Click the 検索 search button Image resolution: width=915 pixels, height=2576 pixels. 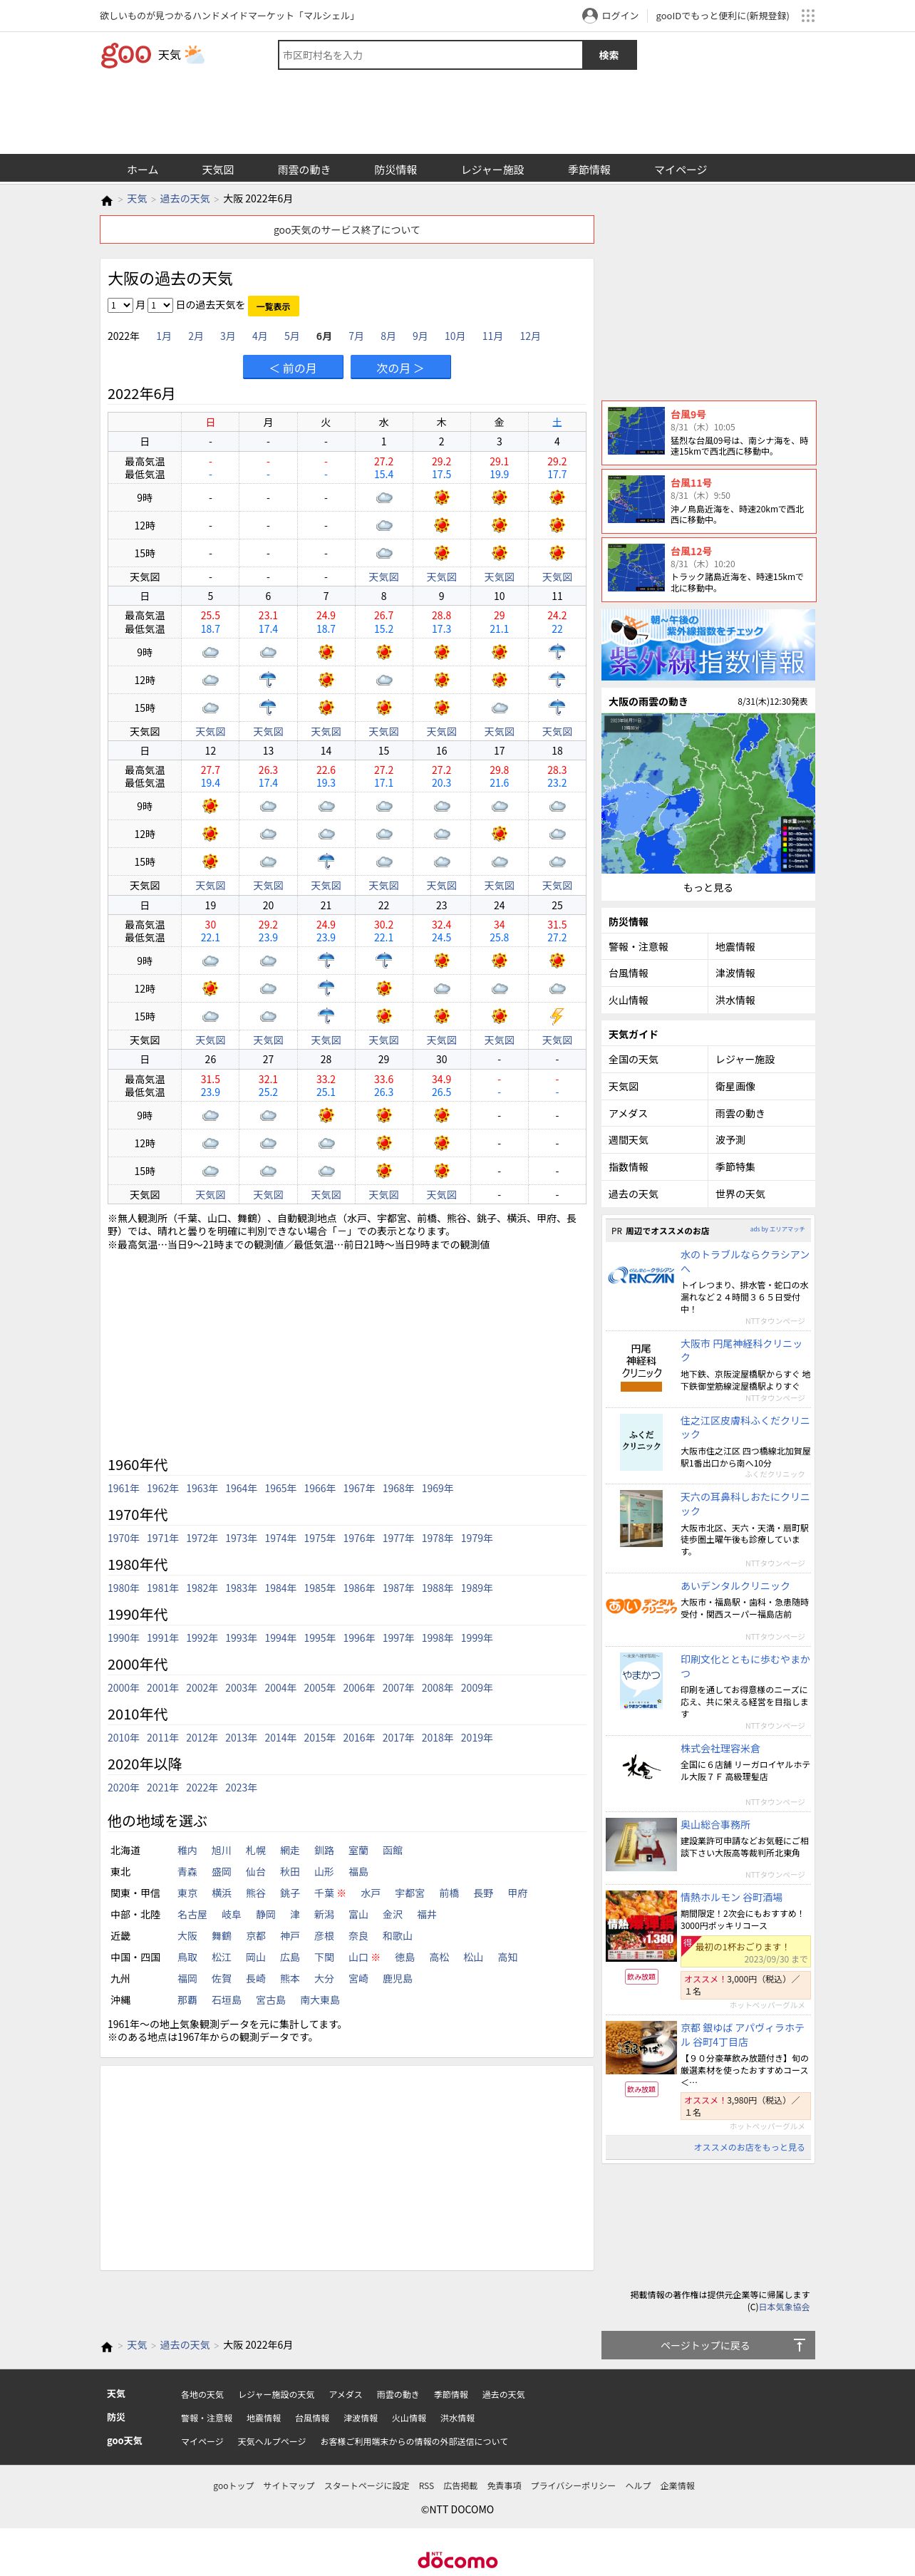[609, 55]
